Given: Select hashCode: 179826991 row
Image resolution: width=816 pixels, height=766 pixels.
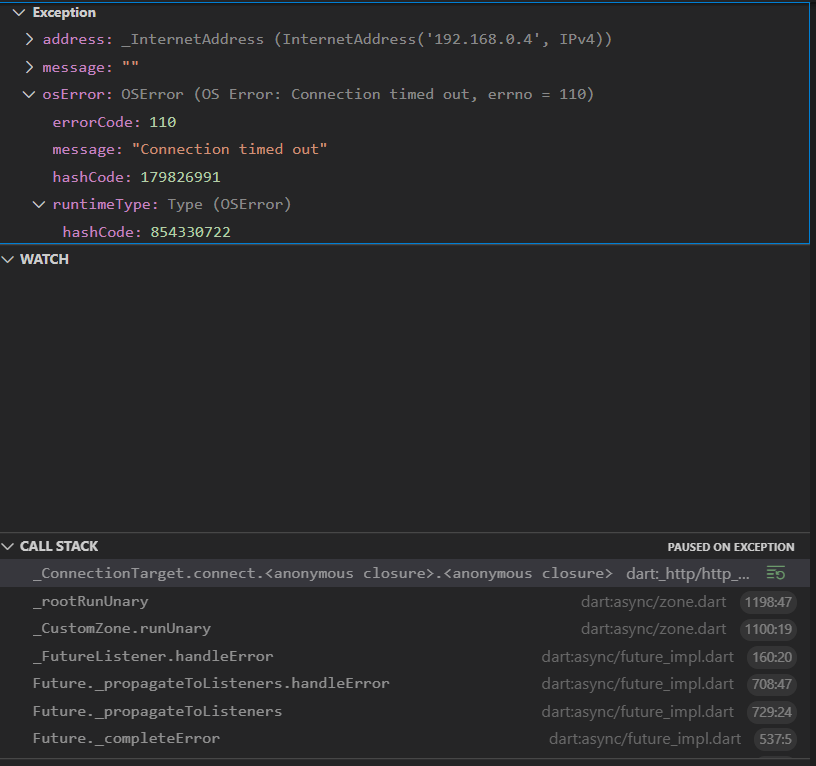Looking at the screenshot, I should (405, 177).
